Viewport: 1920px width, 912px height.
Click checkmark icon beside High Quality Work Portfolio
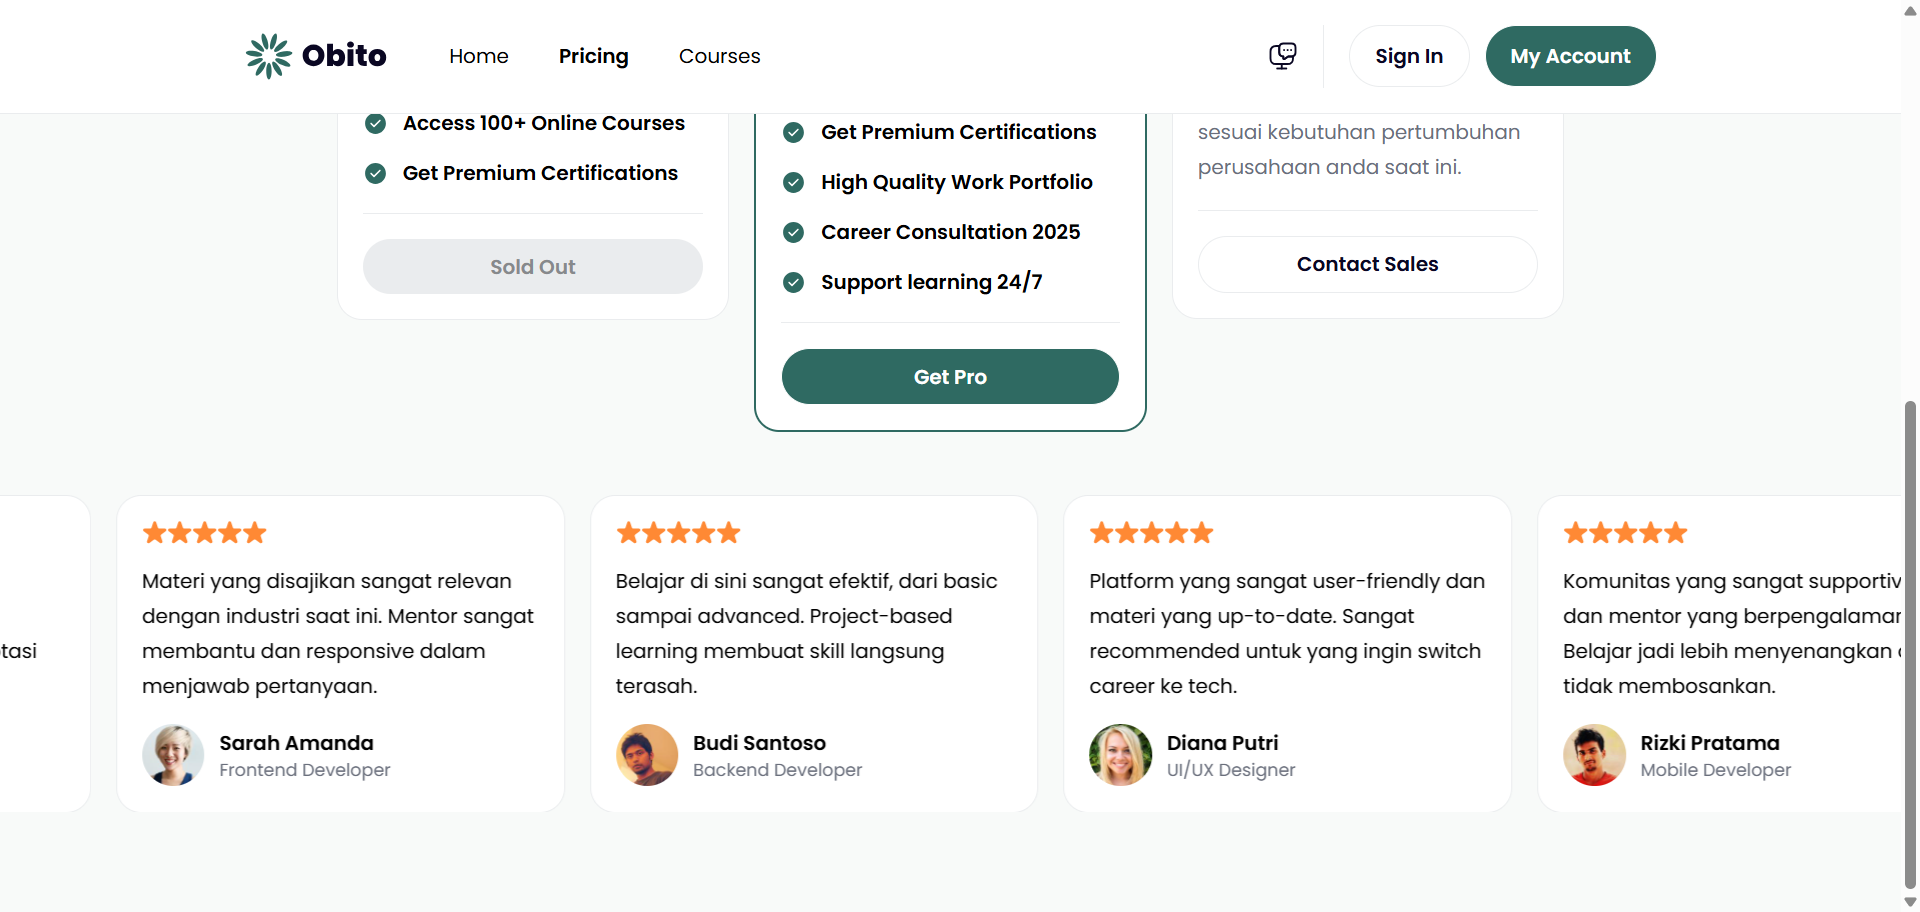[794, 183]
